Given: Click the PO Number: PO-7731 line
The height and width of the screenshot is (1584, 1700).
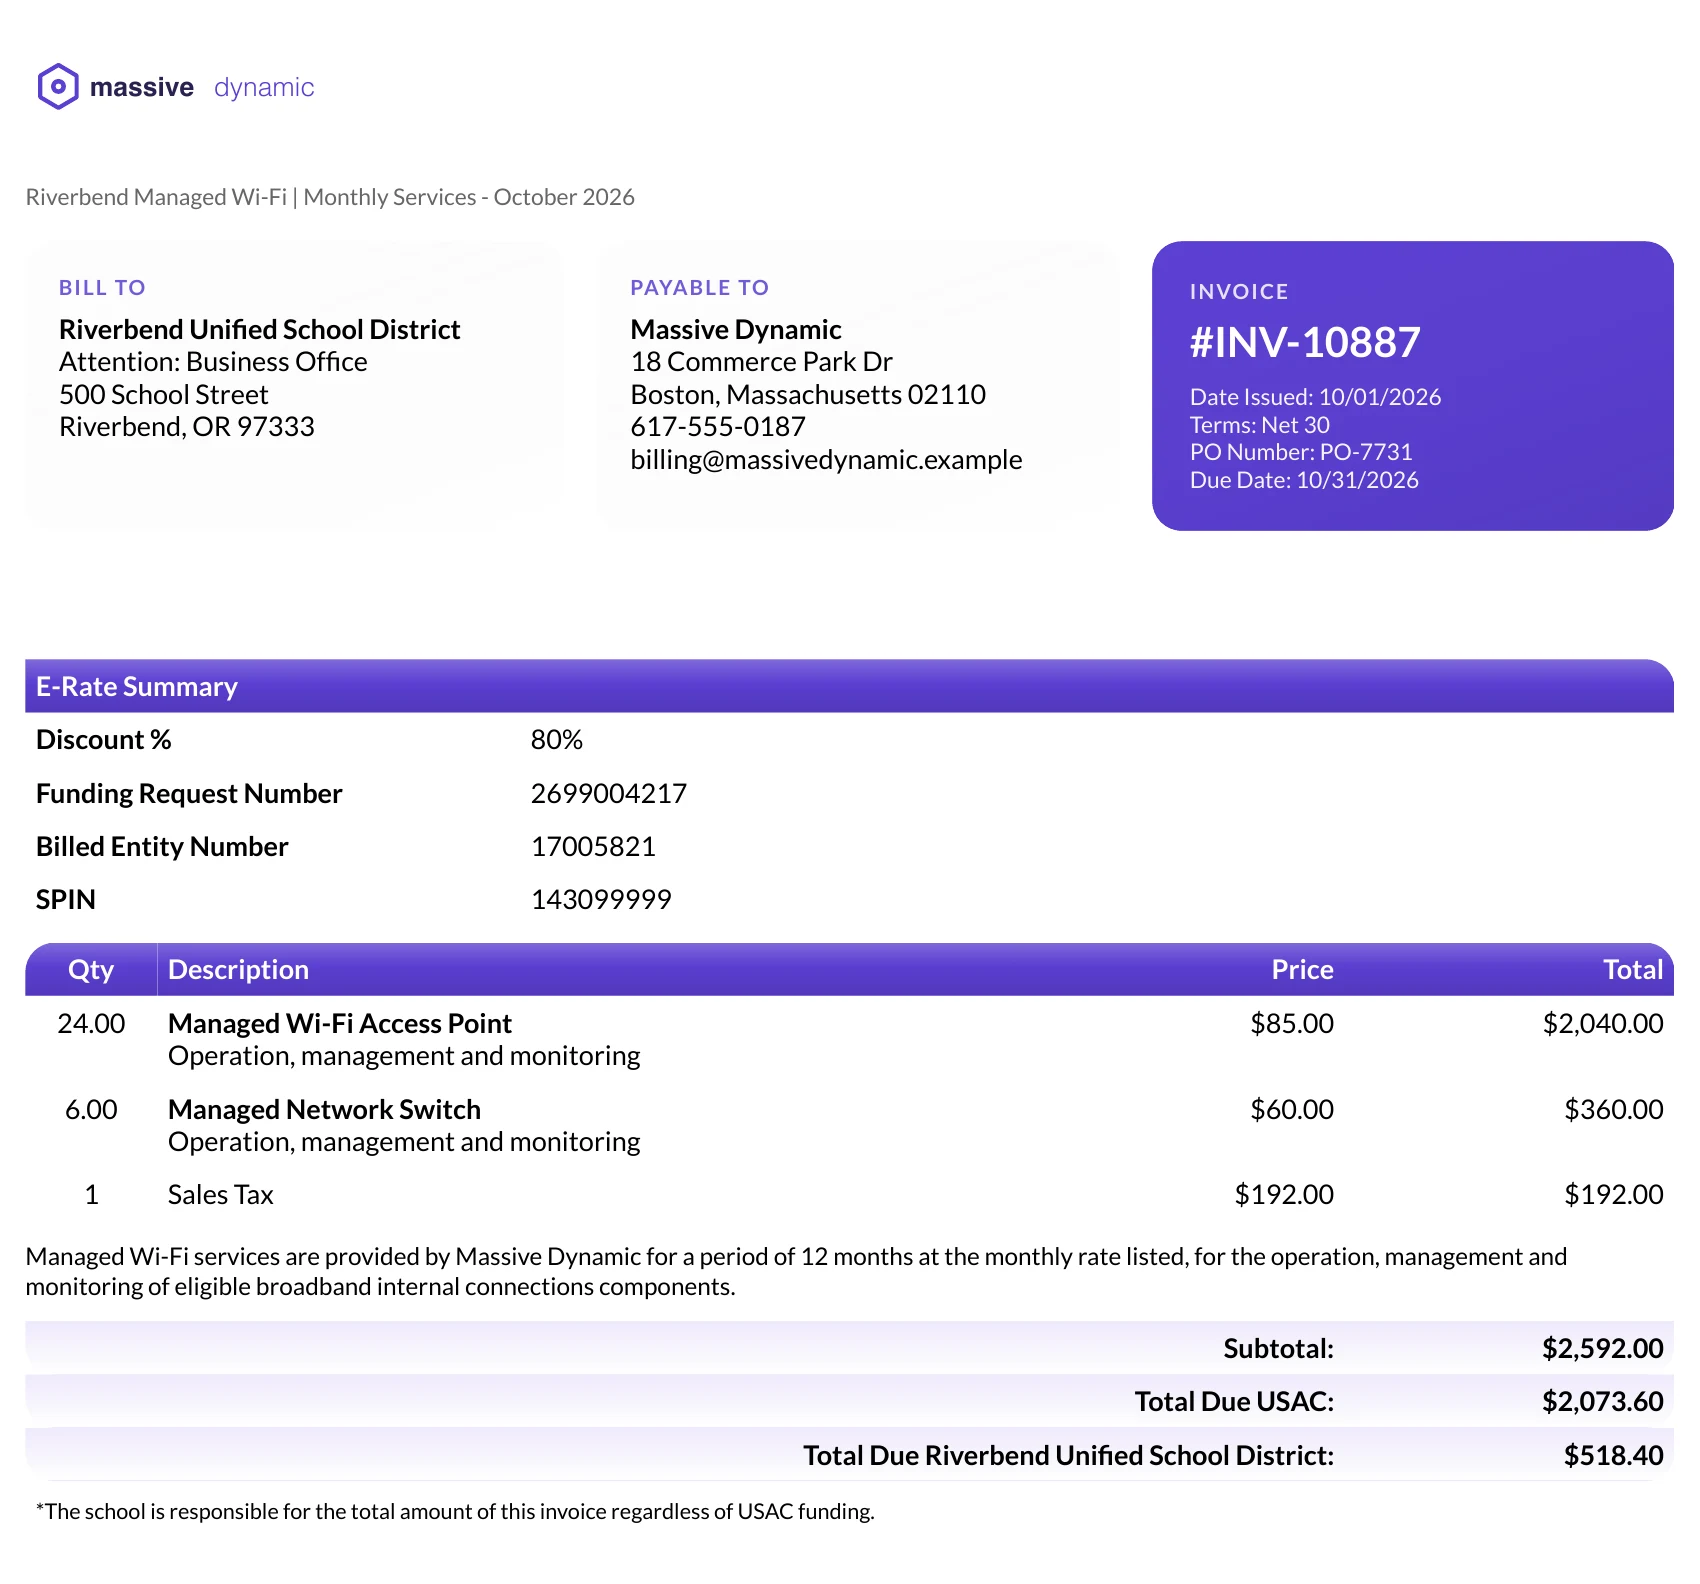Looking at the screenshot, I should 1301,452.
